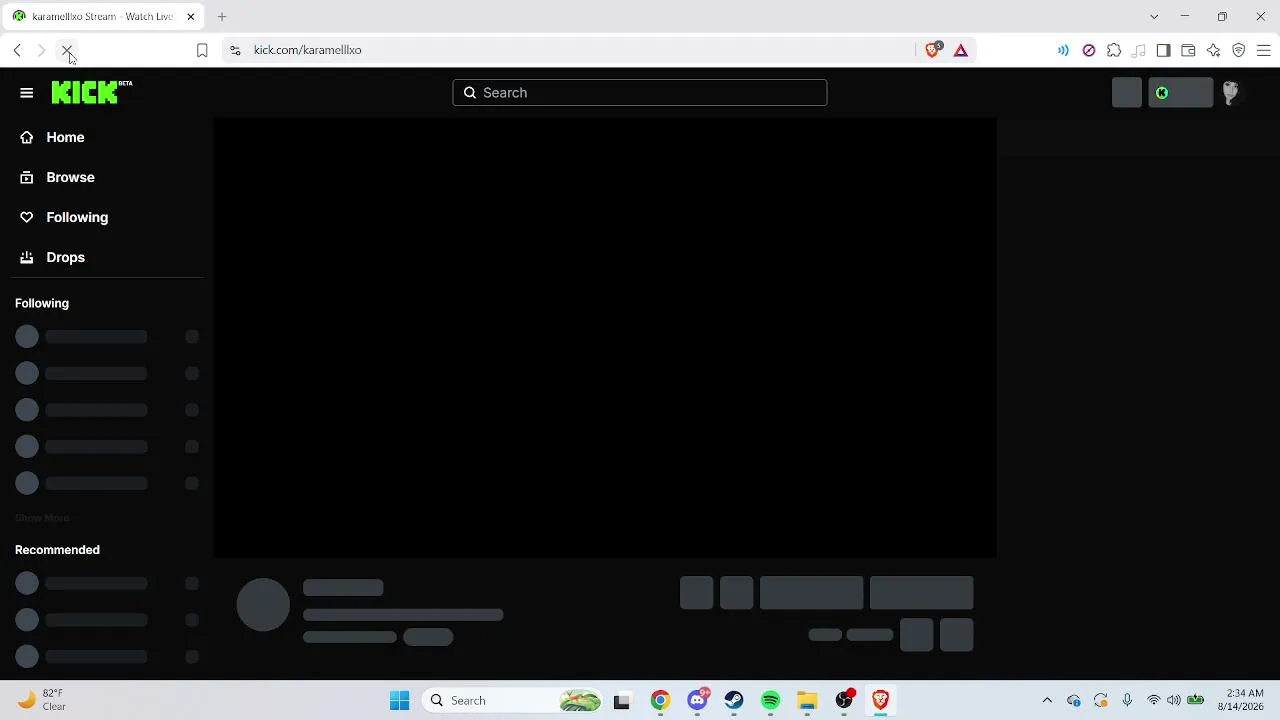Click the purple blocked-circle extension icon

1089,50
